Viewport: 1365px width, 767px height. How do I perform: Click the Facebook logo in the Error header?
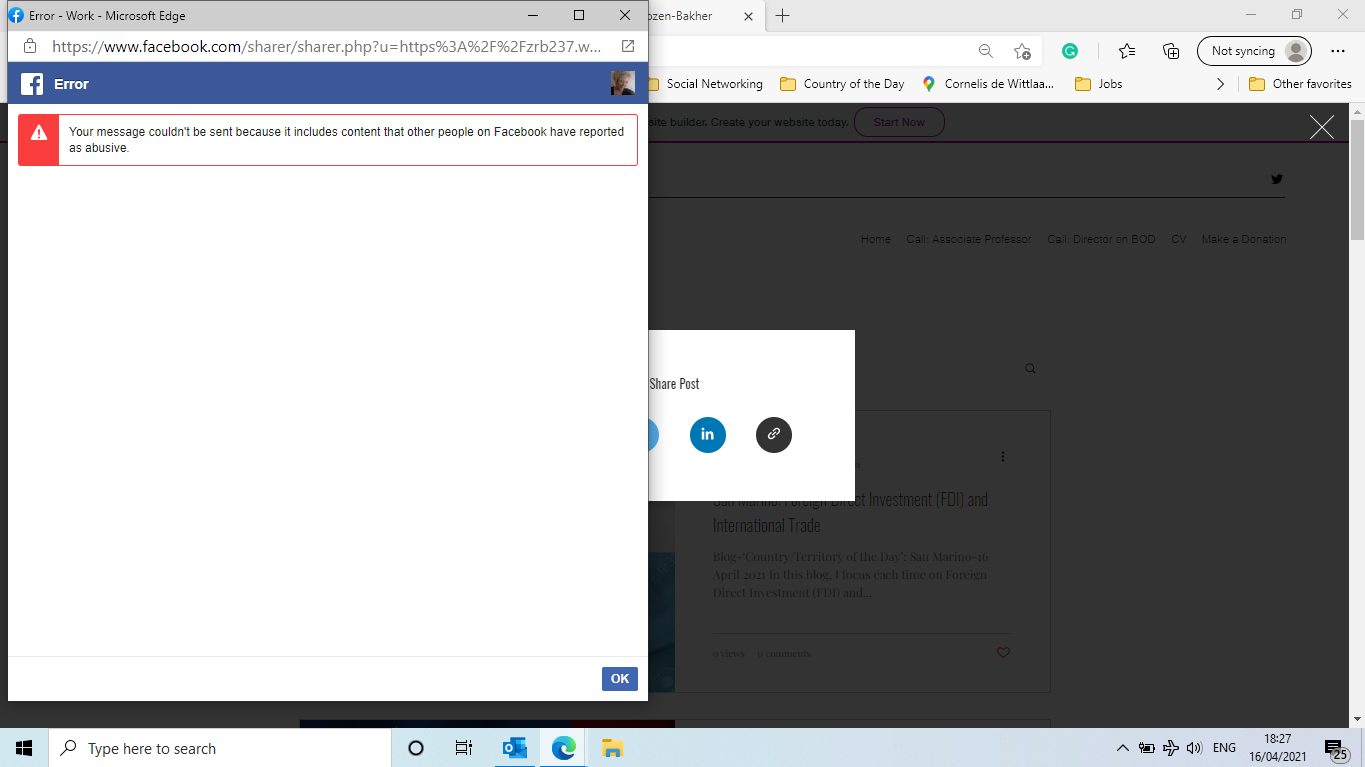click(x=32, y=84)
